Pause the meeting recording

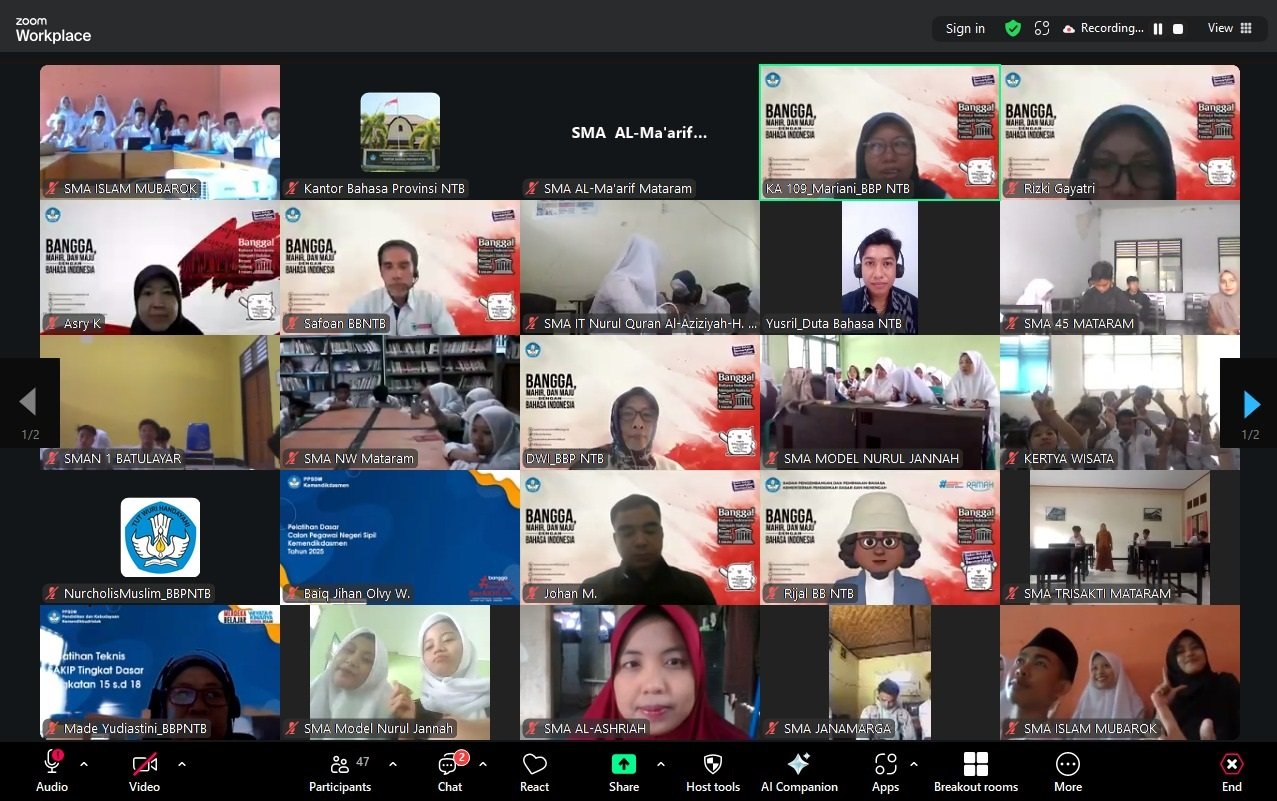1158,29
